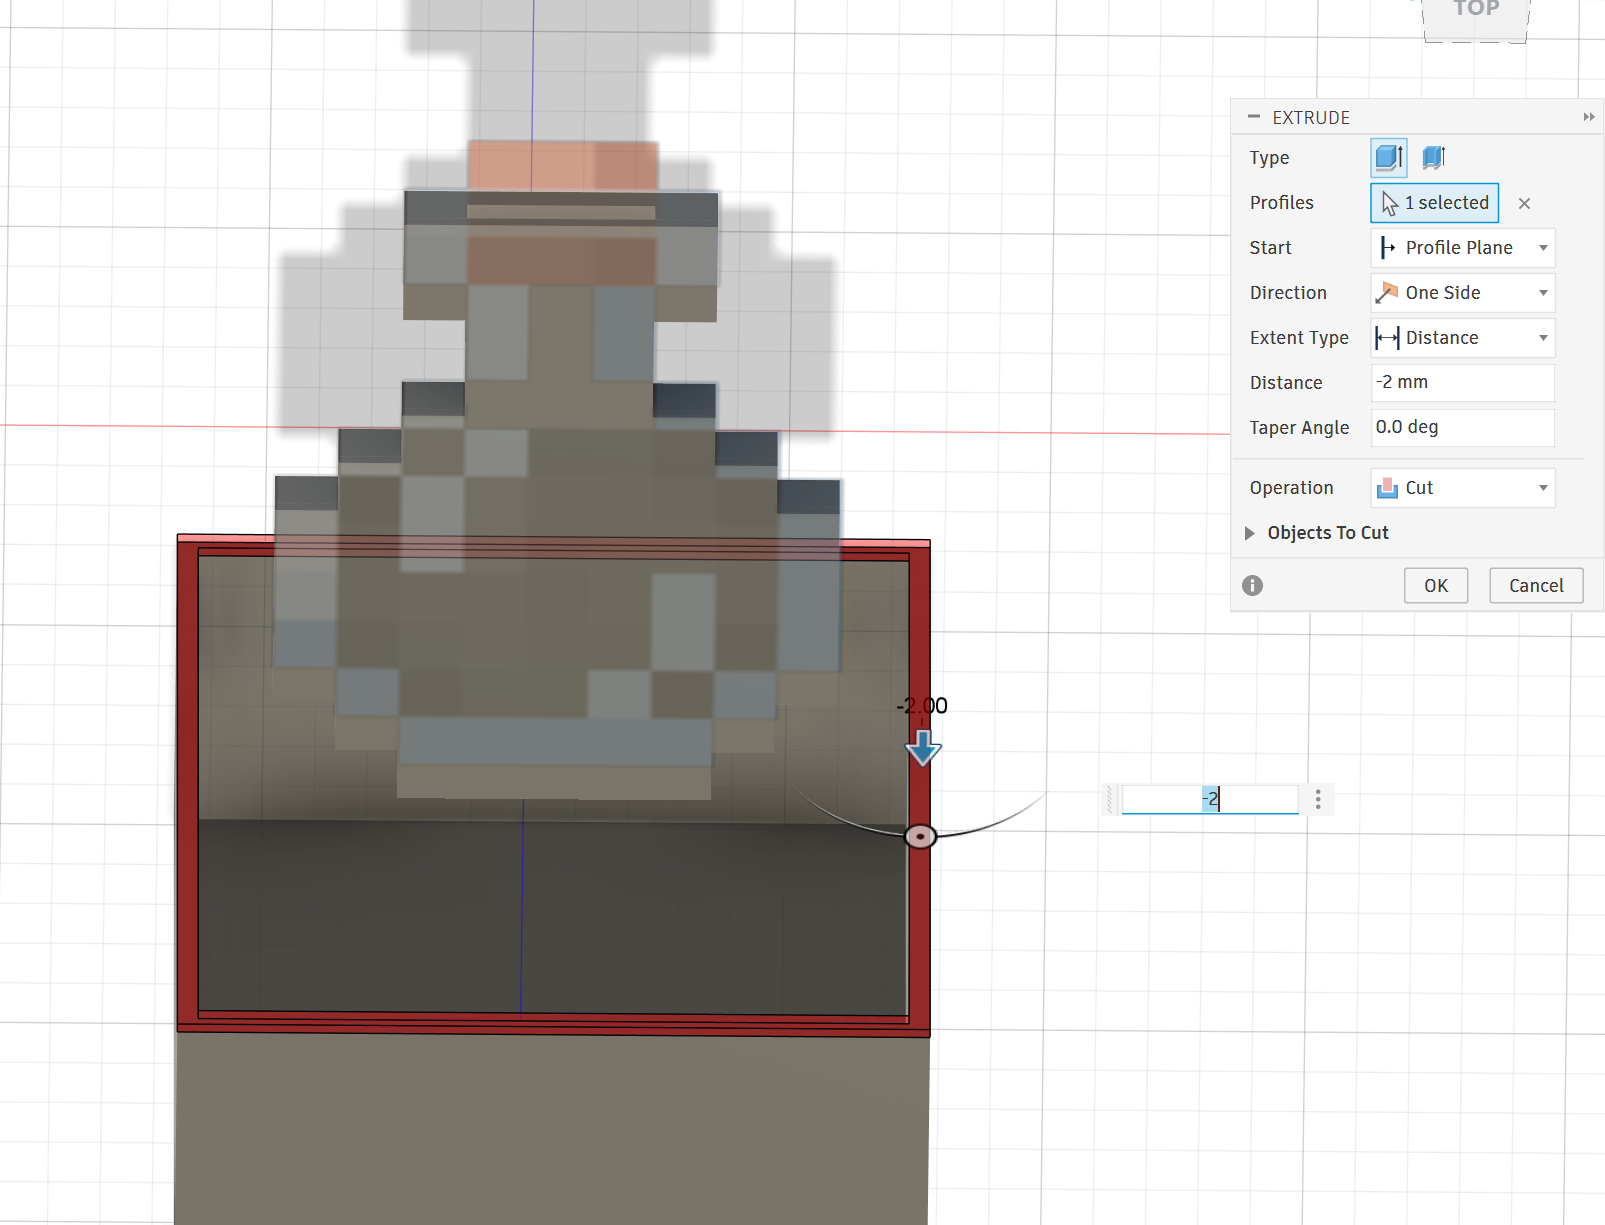Screen dimensions: 1605x1225
Task: Open the Operation dropdown showing Cut
Action: pyautogui.click(x=1462, y=488)
